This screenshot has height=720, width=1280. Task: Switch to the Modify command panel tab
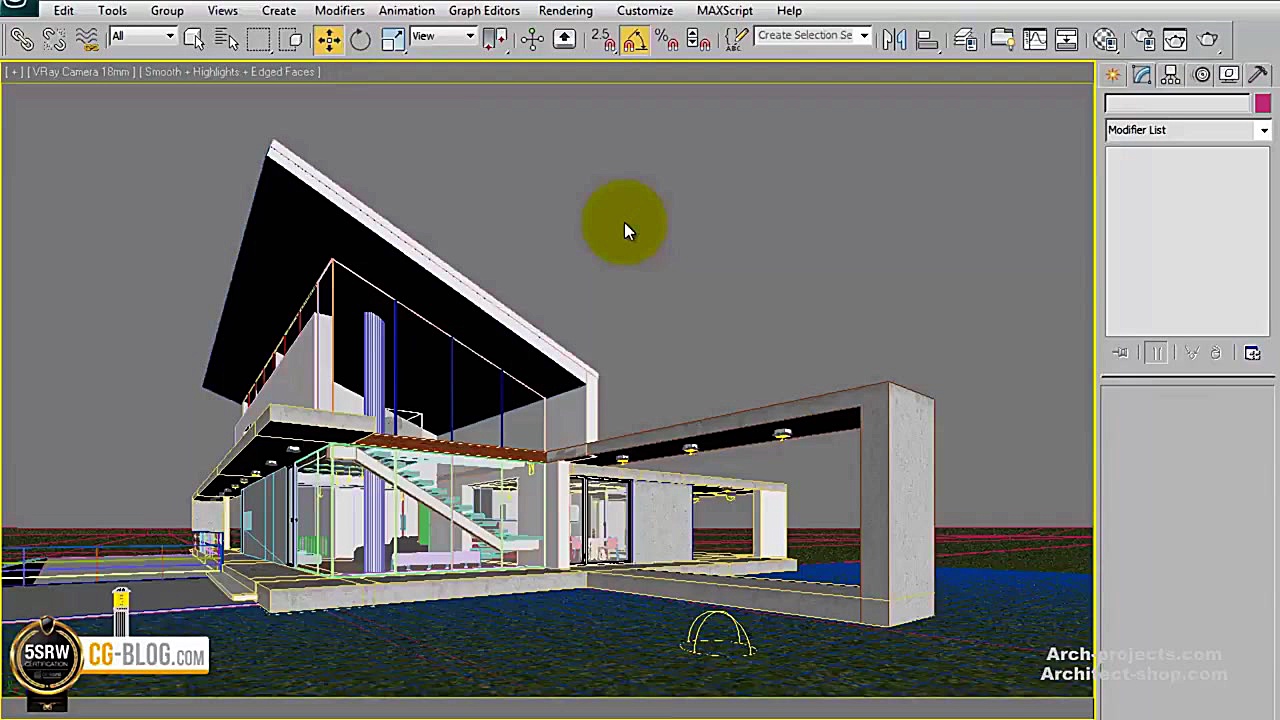coord(1142,76)
